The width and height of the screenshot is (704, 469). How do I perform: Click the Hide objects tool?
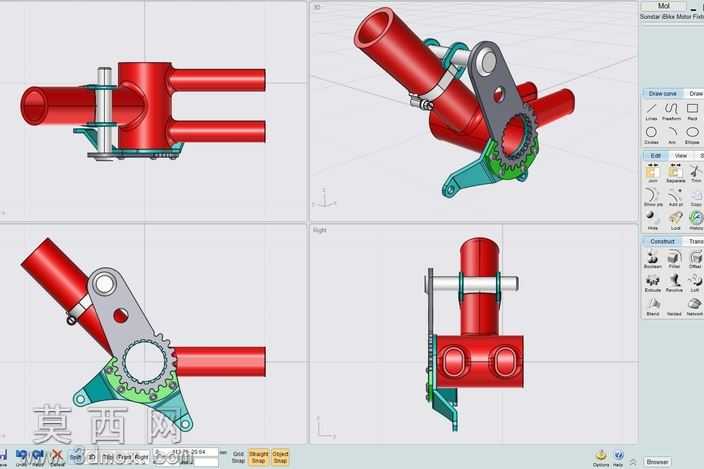652,220
